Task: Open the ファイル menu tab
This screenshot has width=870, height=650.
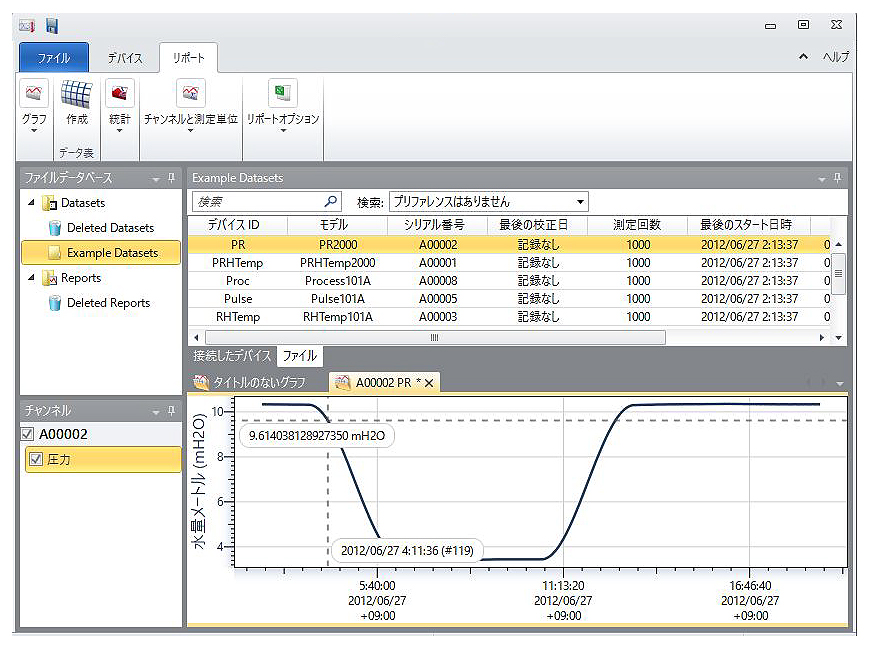Action: tap(54, 58)
